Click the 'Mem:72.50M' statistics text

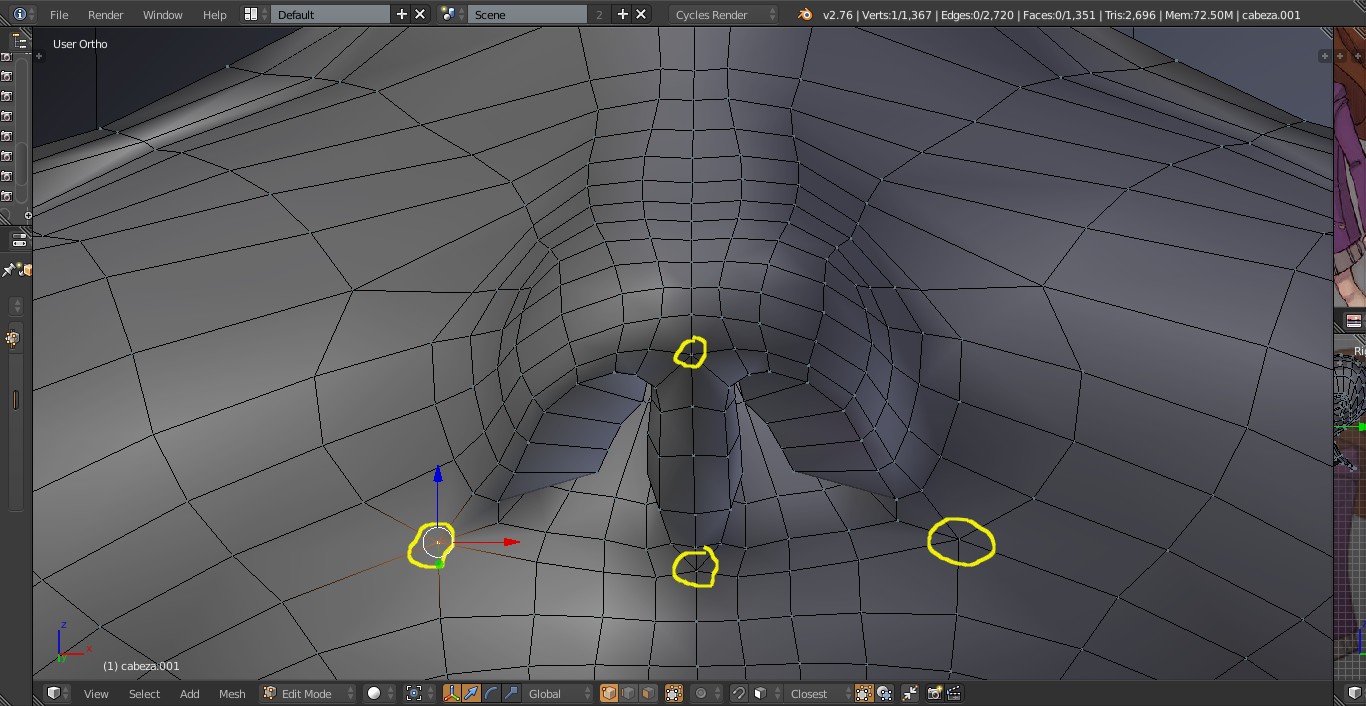[1199, 15]
